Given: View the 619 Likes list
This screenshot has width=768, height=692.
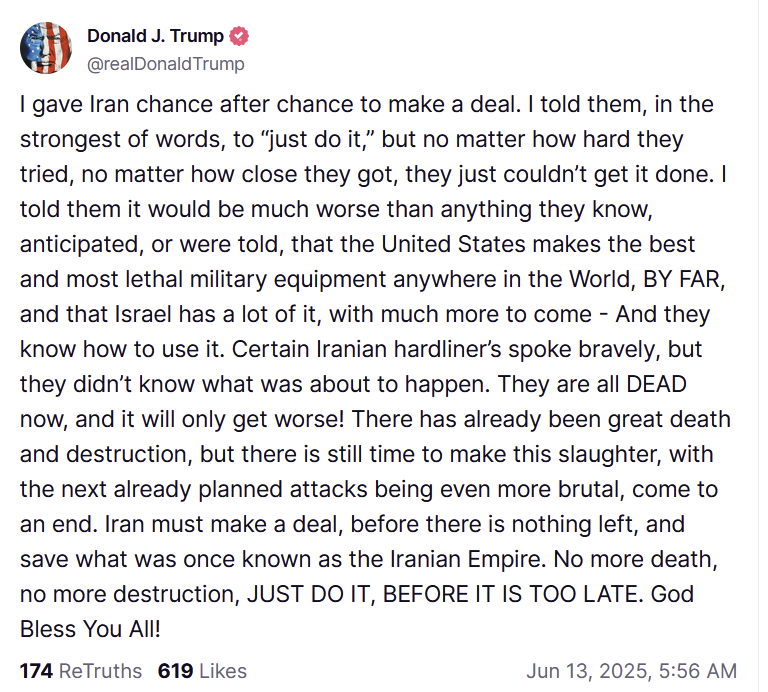Looking at the screenshot, I should [x=202, y=670].
